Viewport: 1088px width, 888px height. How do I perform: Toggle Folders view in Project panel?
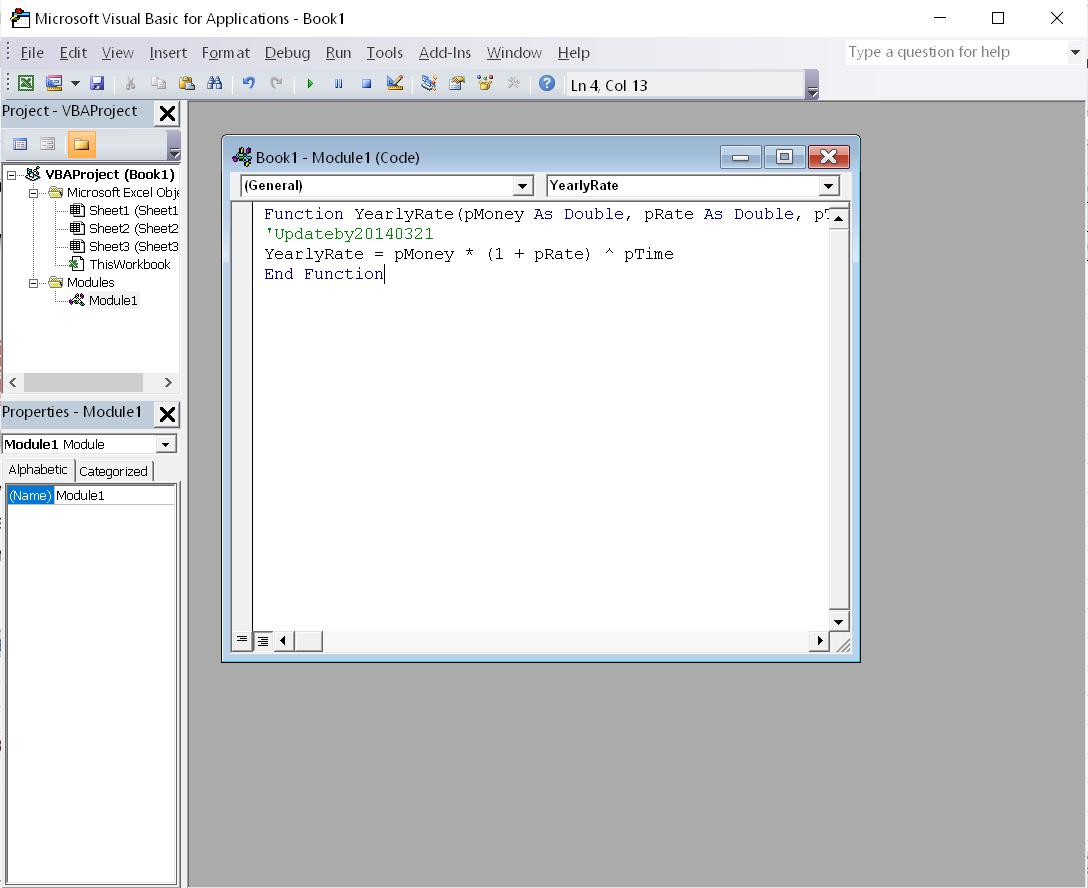pos(81,144)
